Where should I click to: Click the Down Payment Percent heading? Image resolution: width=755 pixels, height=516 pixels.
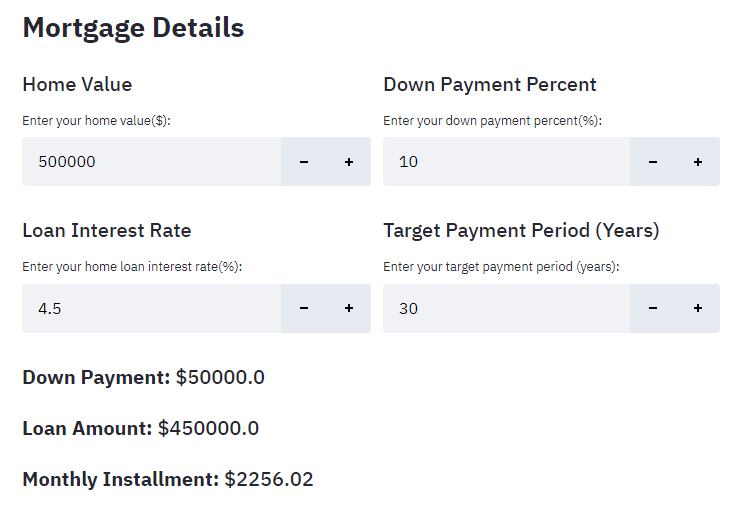[489, 85]
